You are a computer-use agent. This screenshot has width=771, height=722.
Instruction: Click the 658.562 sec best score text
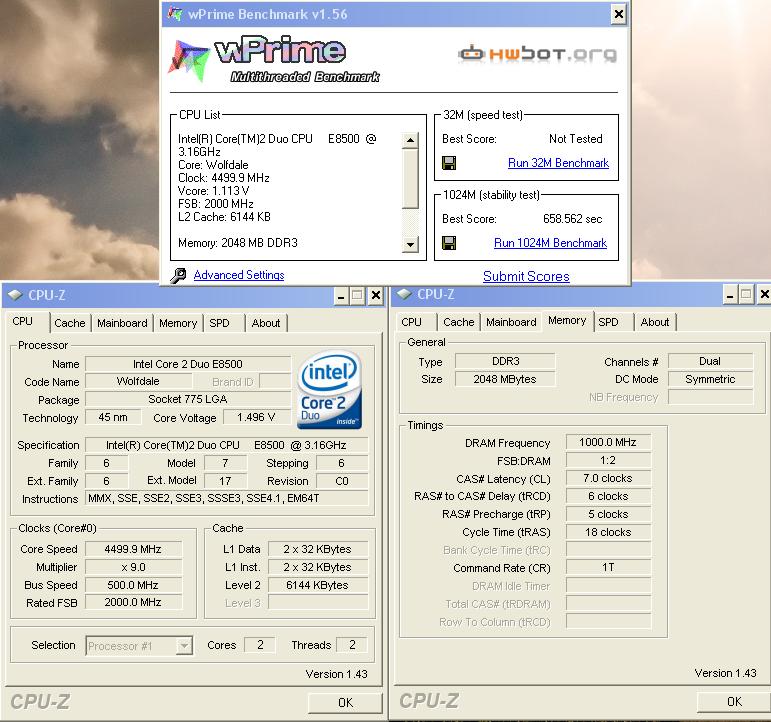(572, 219)
